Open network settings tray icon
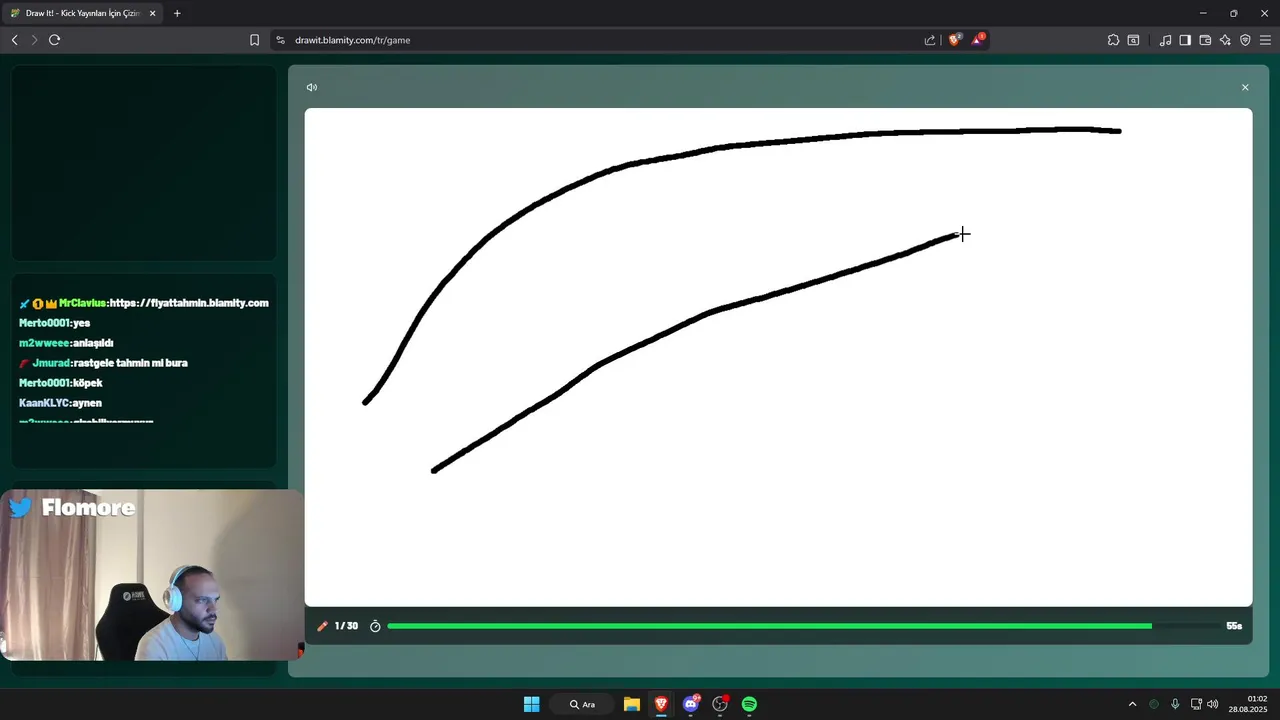This screenshot has height=720, width=1280. (x=1196, y=704)
